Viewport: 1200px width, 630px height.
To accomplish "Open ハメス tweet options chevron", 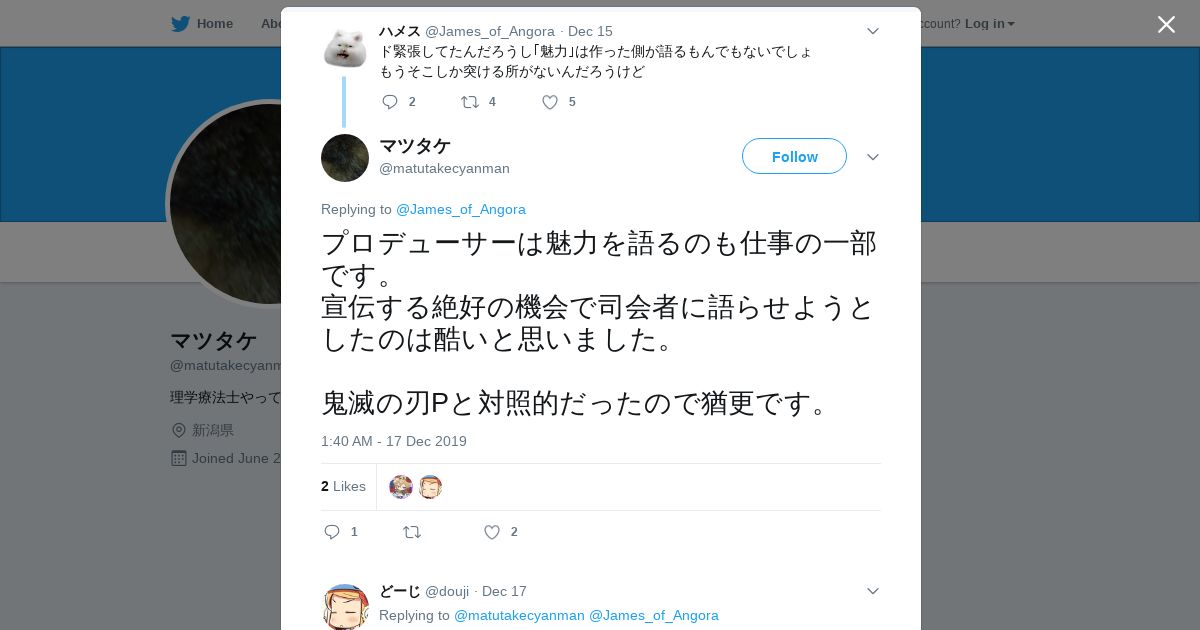I will pyautogui.click(x=873, y=31).
